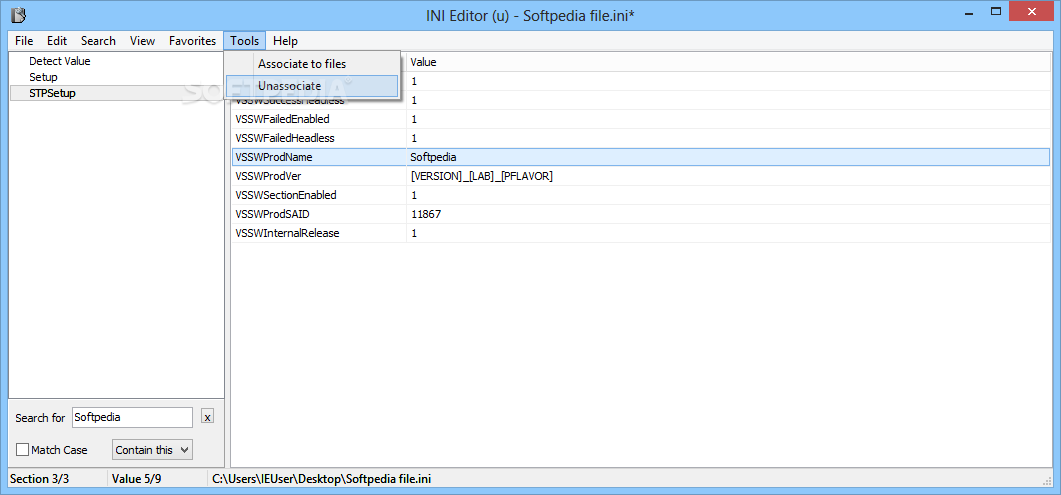This screenshot has width=1061, height=495.
Task: Maximize the INI Editor window
Action: (995, 11)
